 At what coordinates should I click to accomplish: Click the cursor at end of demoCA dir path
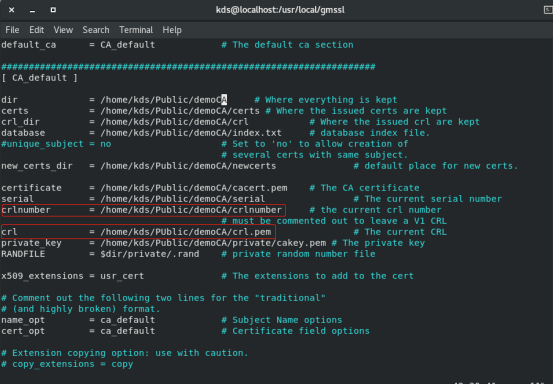(x=224, y=100)
